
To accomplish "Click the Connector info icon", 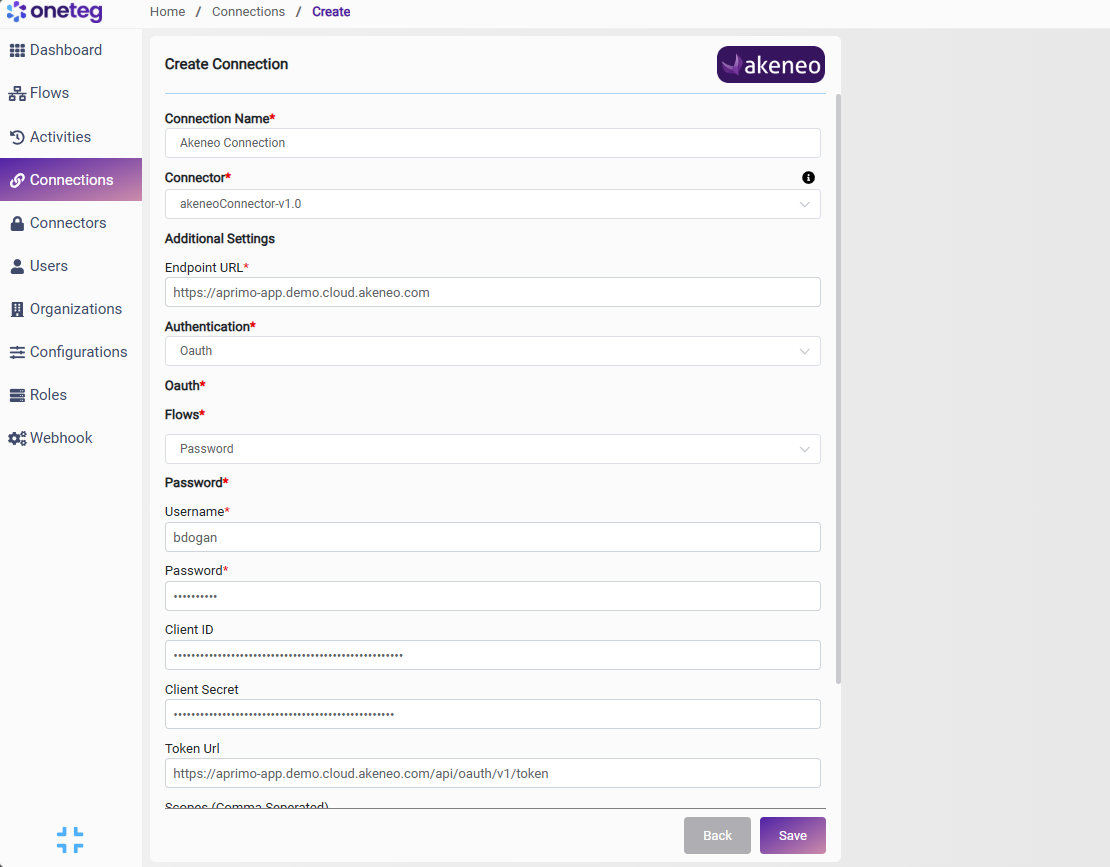I will click(808, 178).
